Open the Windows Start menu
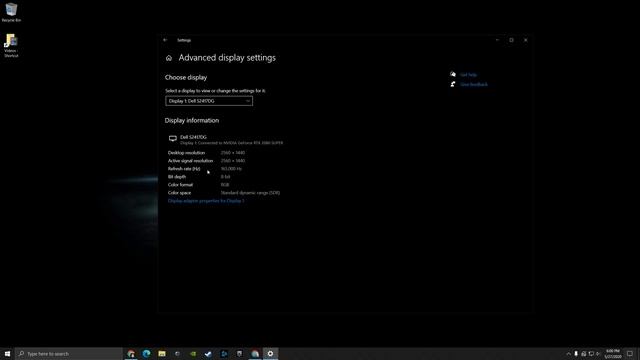The image size is (640, 360). 7,353
